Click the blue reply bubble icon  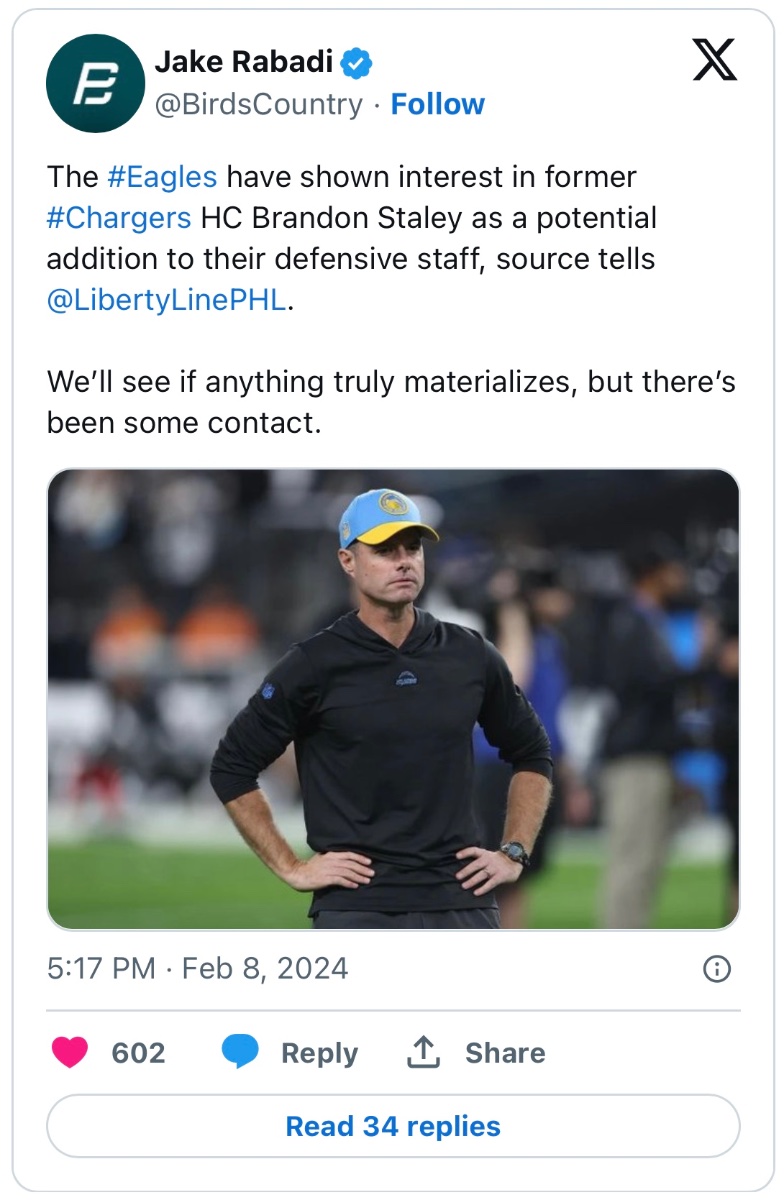[240, 1052]
